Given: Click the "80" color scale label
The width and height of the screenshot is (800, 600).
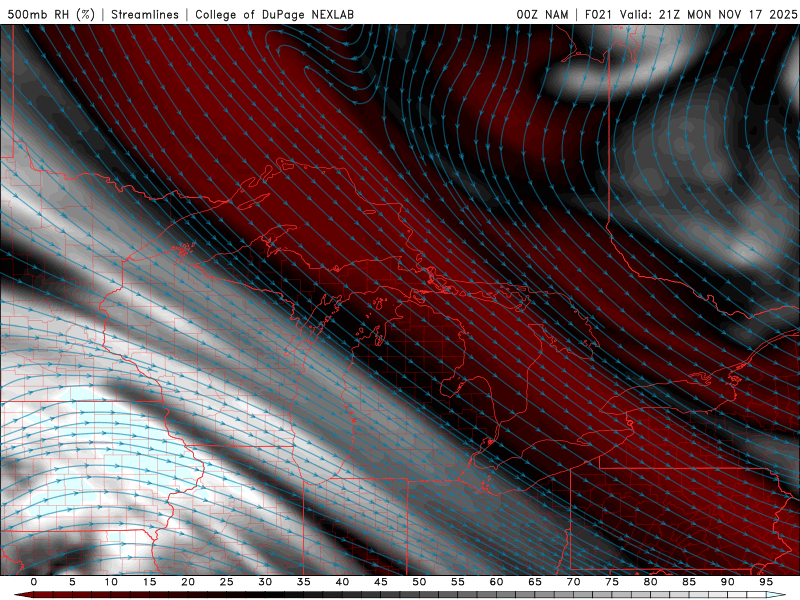Looking at the screenshot, I should click(x=650, y=582).
